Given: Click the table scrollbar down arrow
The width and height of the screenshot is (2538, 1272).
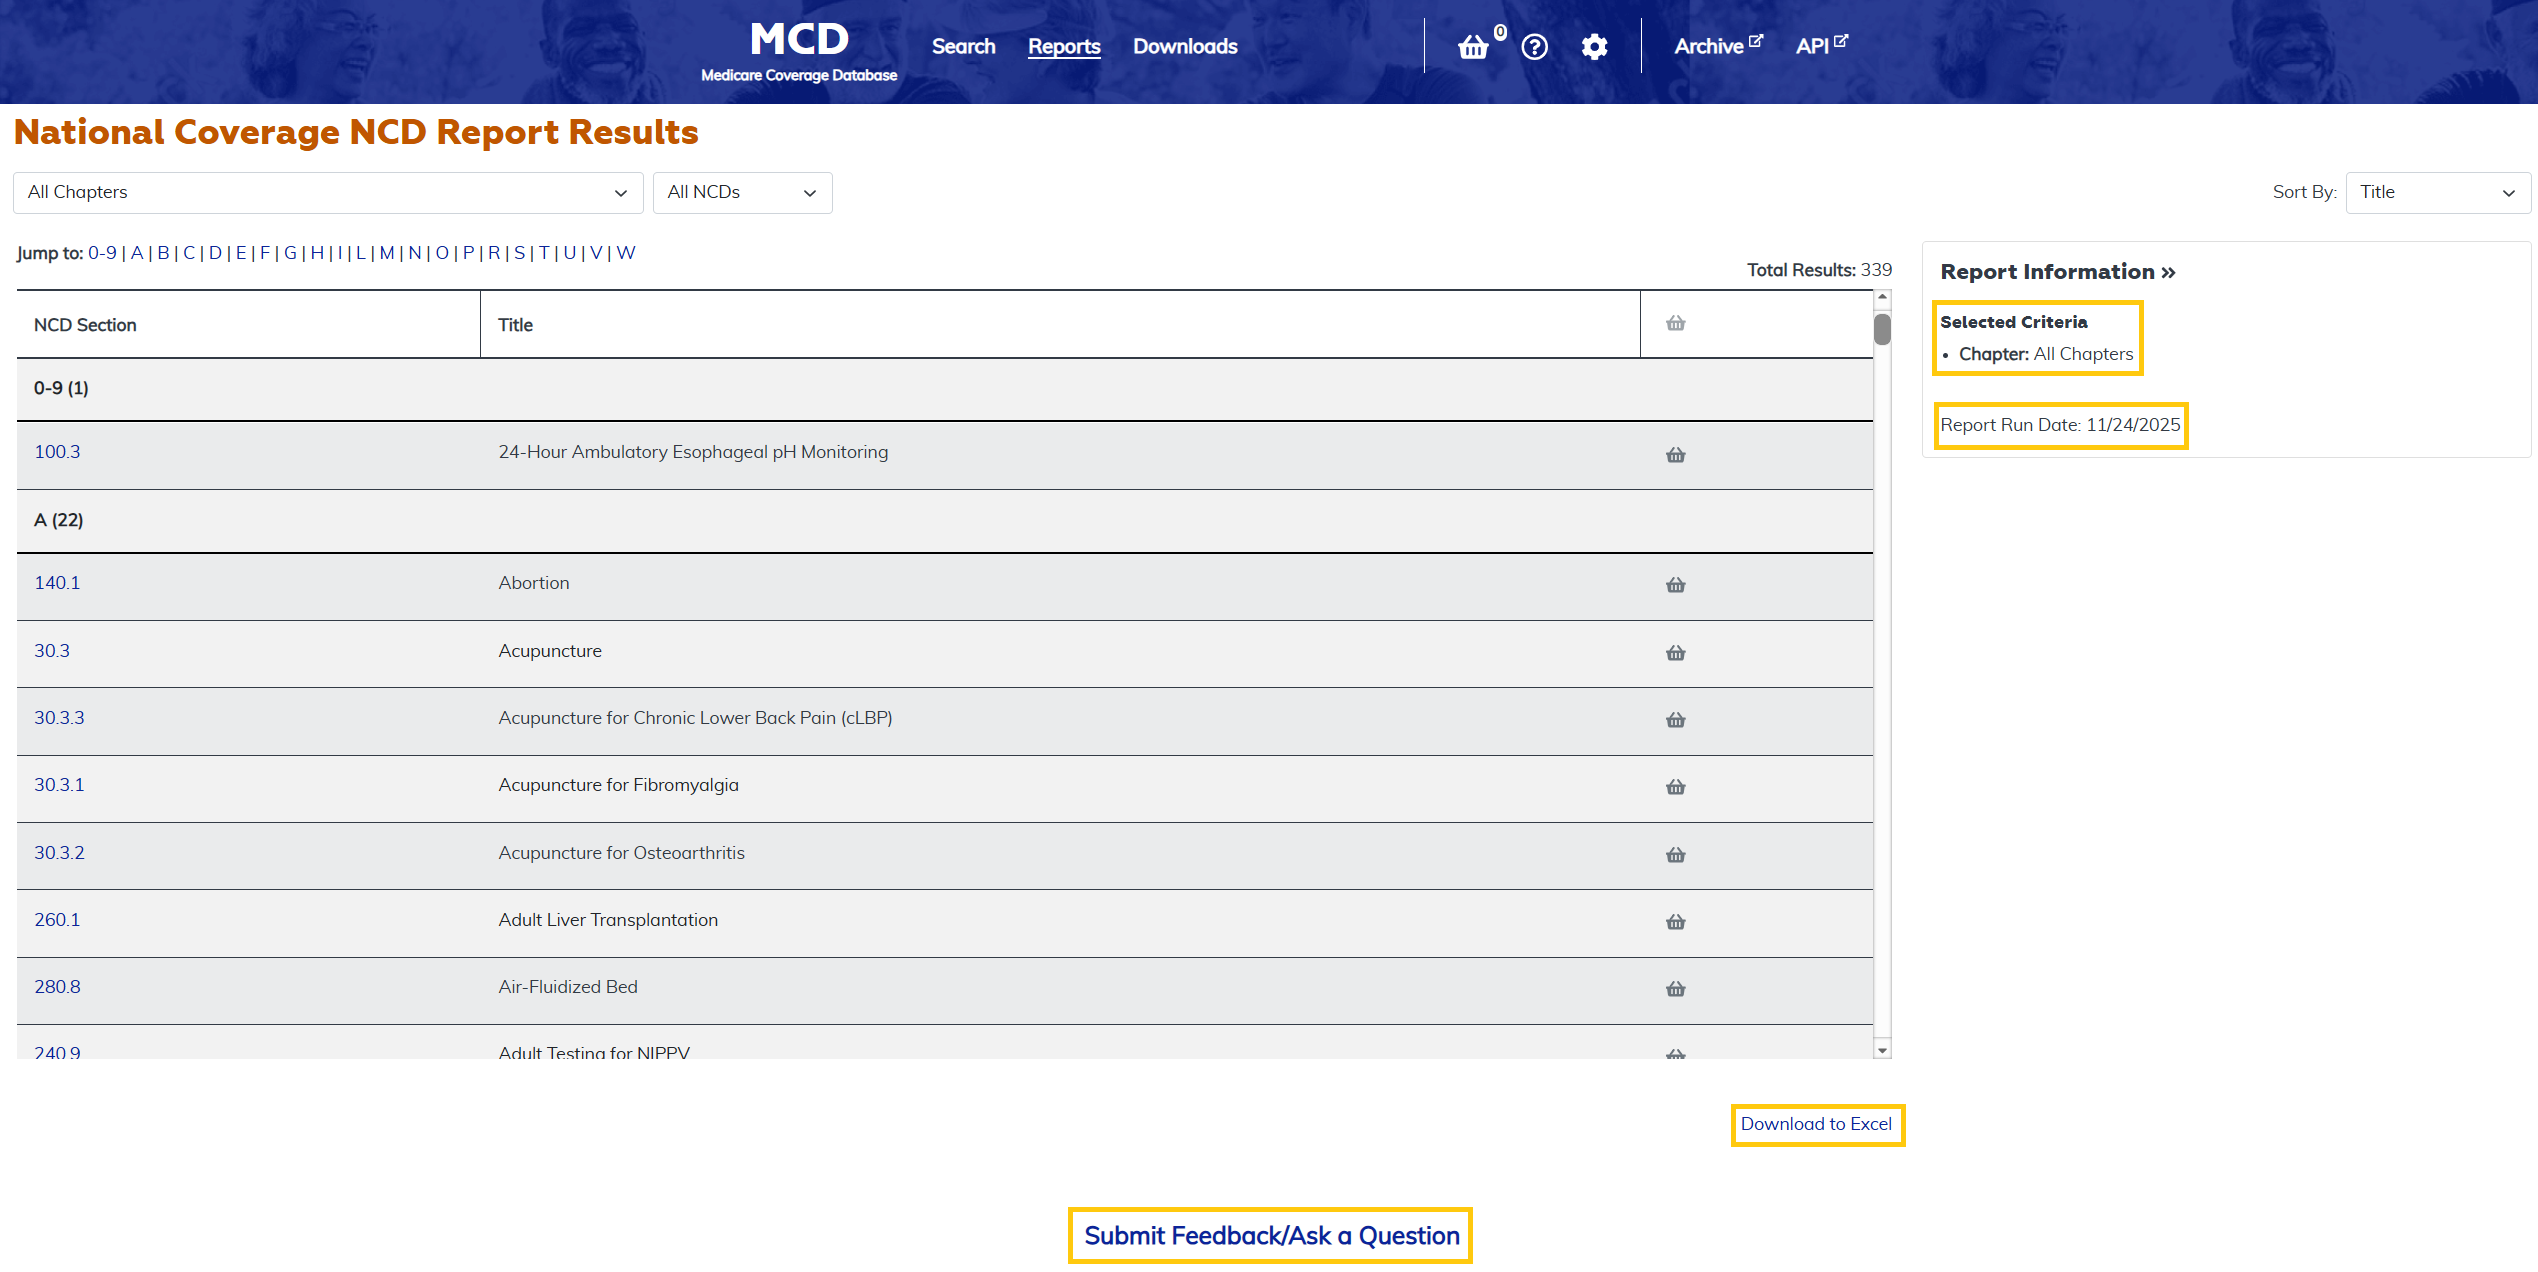Looking at the screenshot, I should click(1882, 1050).
